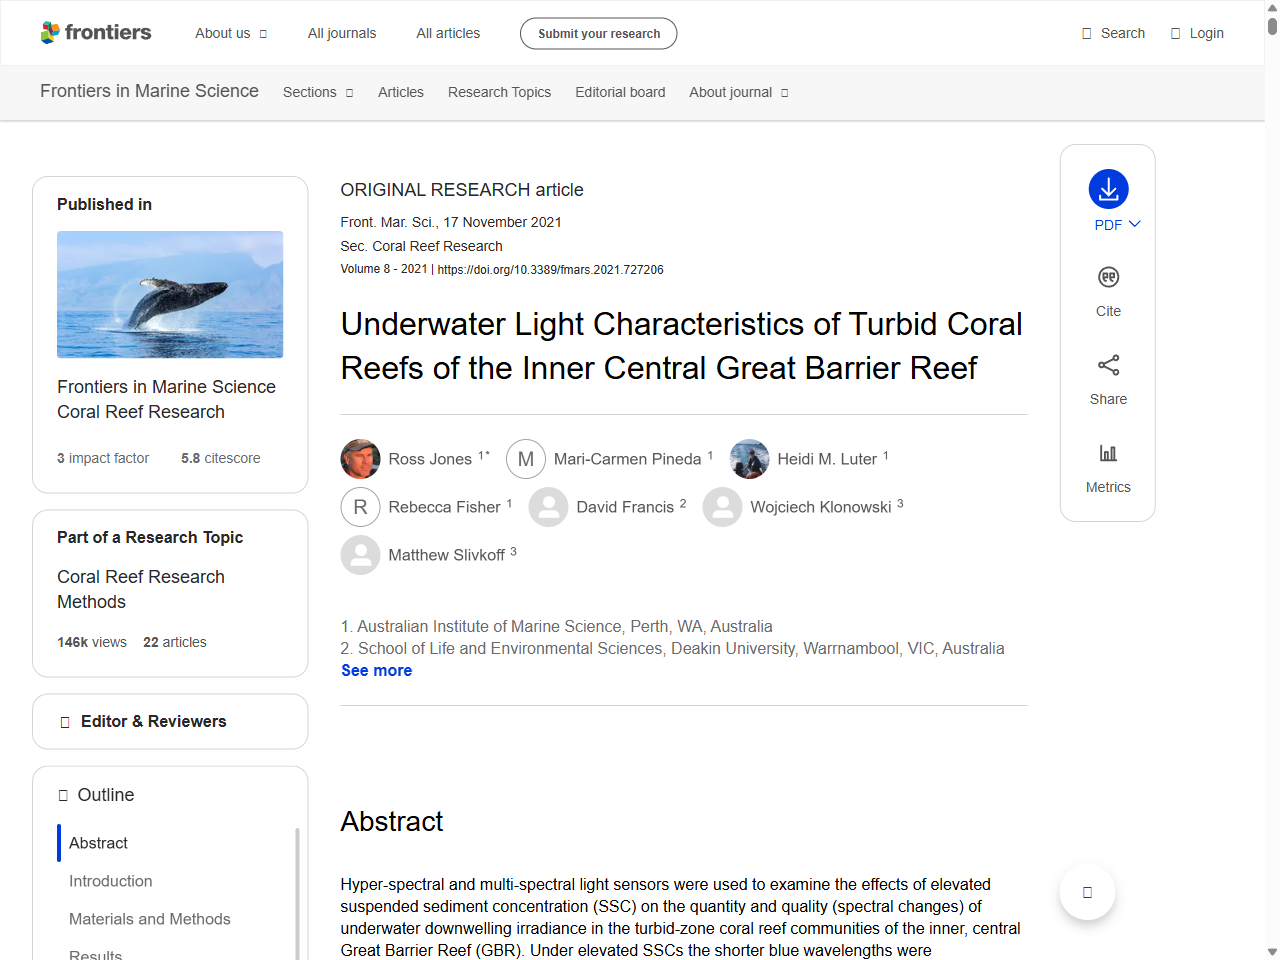The image size is (1280, 960).
Task: Download the article PDF
Action: click(1107, 189)
